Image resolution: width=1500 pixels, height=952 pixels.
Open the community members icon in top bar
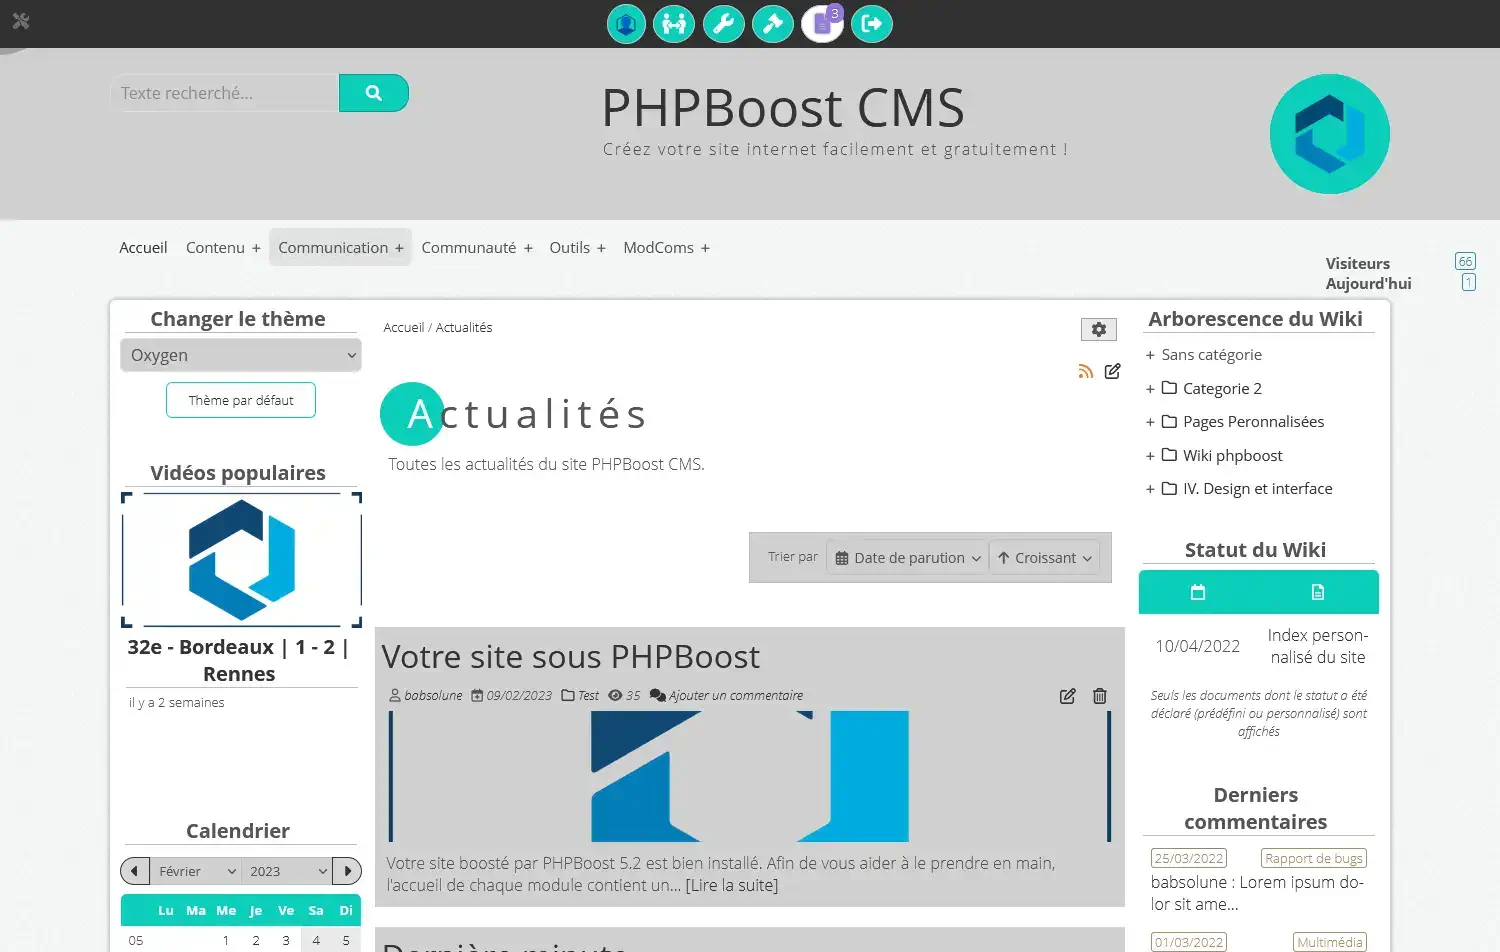[674, 24]
